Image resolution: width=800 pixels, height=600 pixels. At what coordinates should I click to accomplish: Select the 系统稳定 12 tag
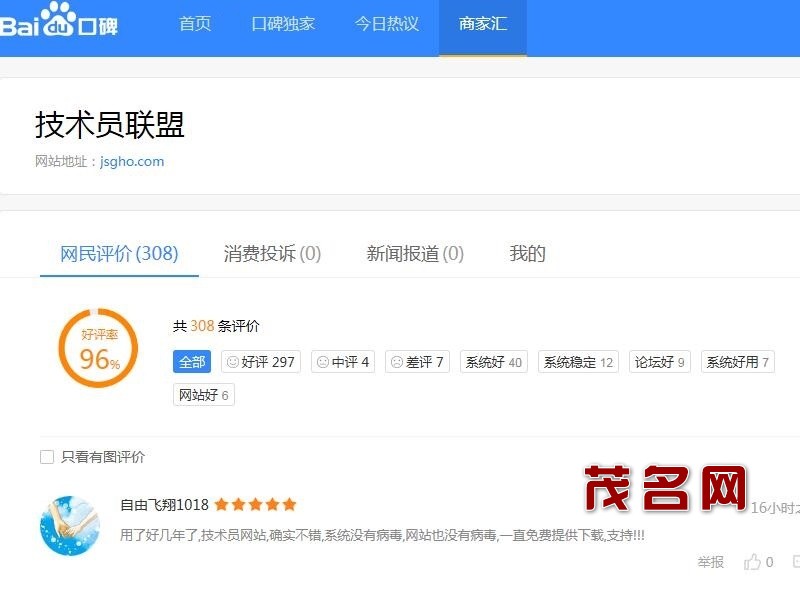pos(578,362)
